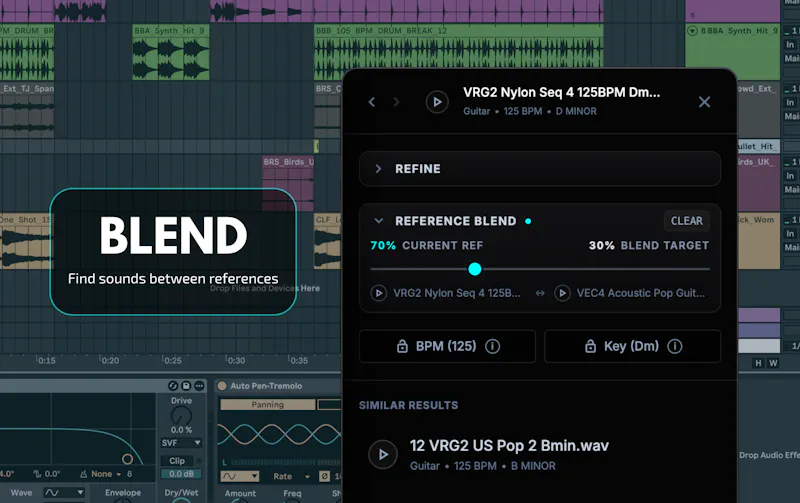
Task: Expand the REFINE section
Action: click(x=540, y=169)
